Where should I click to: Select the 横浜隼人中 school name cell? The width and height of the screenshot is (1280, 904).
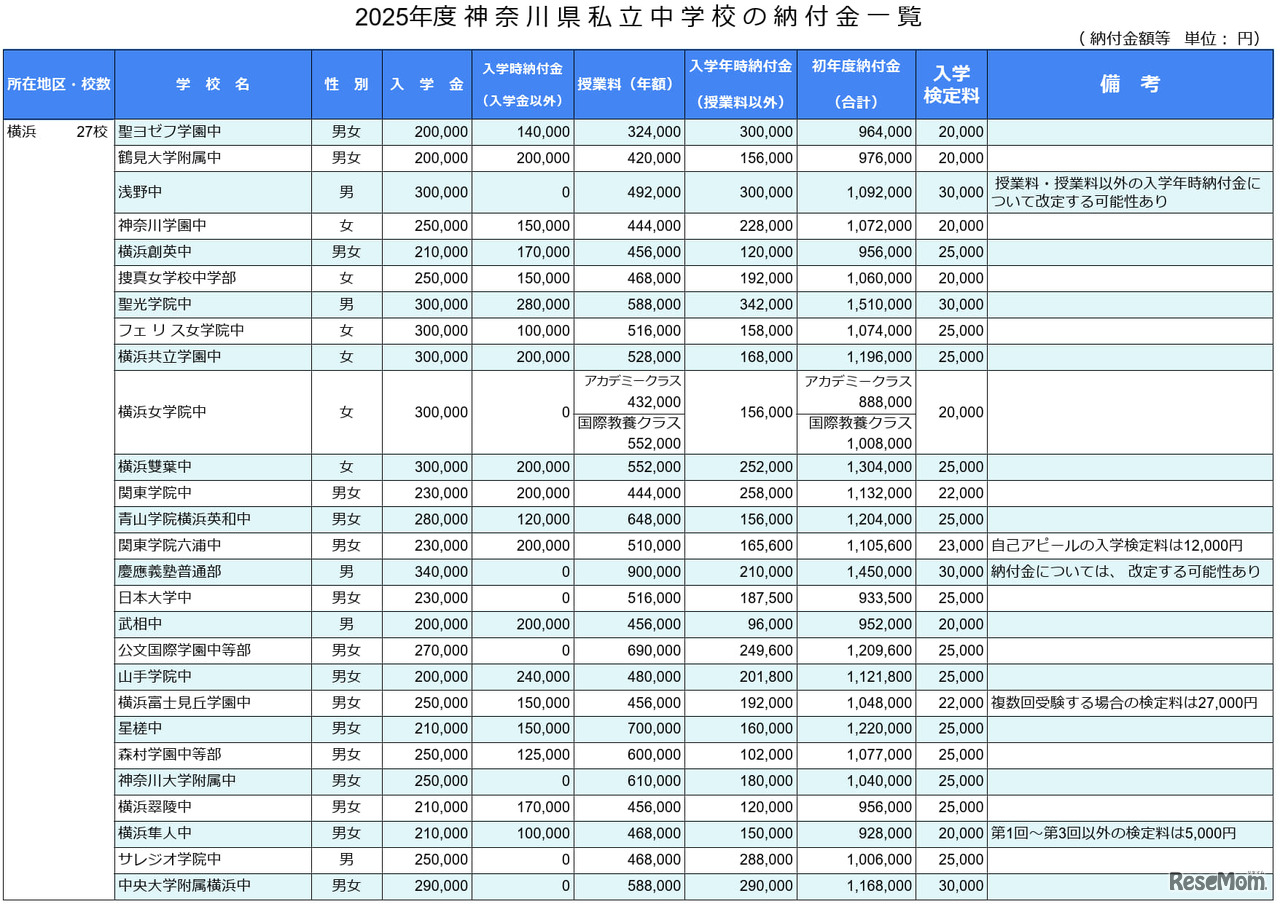pos(213,833)
